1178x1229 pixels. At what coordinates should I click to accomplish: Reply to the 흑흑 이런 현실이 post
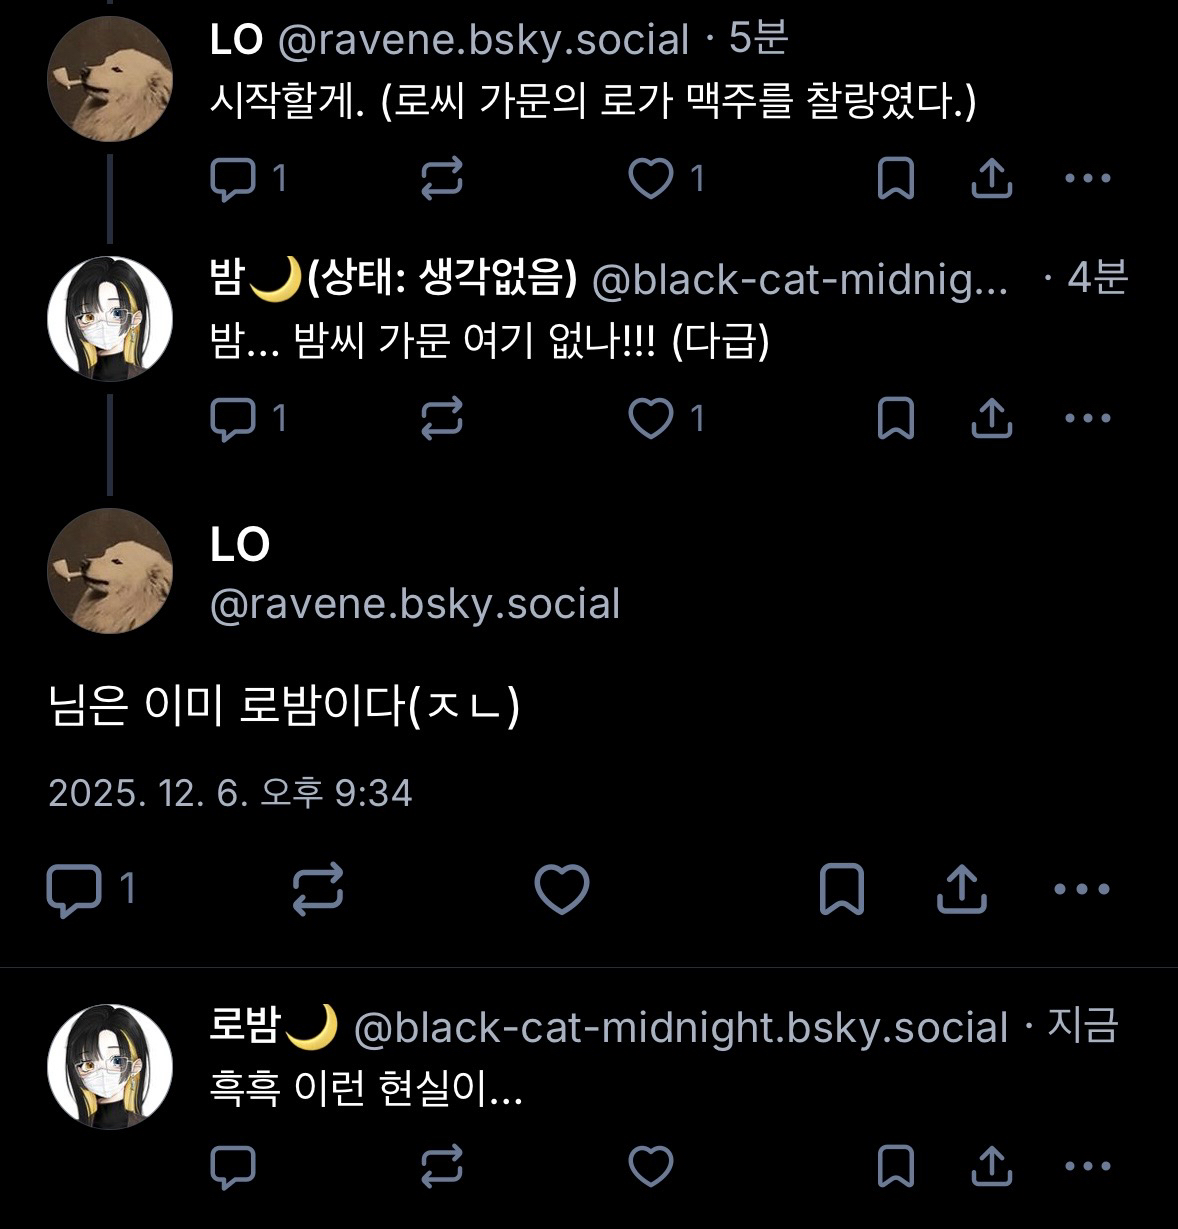(234, 1166)
